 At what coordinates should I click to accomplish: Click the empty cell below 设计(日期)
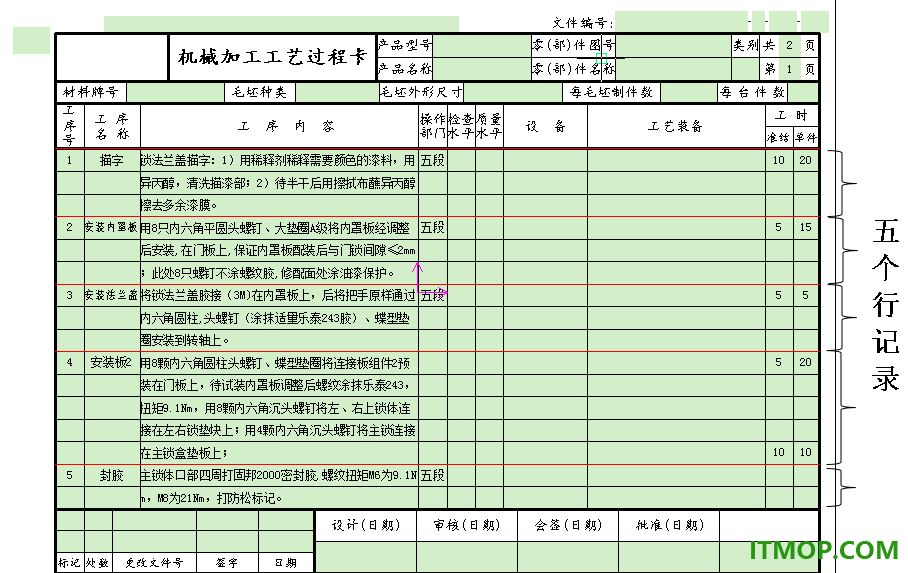click(366, 557)
